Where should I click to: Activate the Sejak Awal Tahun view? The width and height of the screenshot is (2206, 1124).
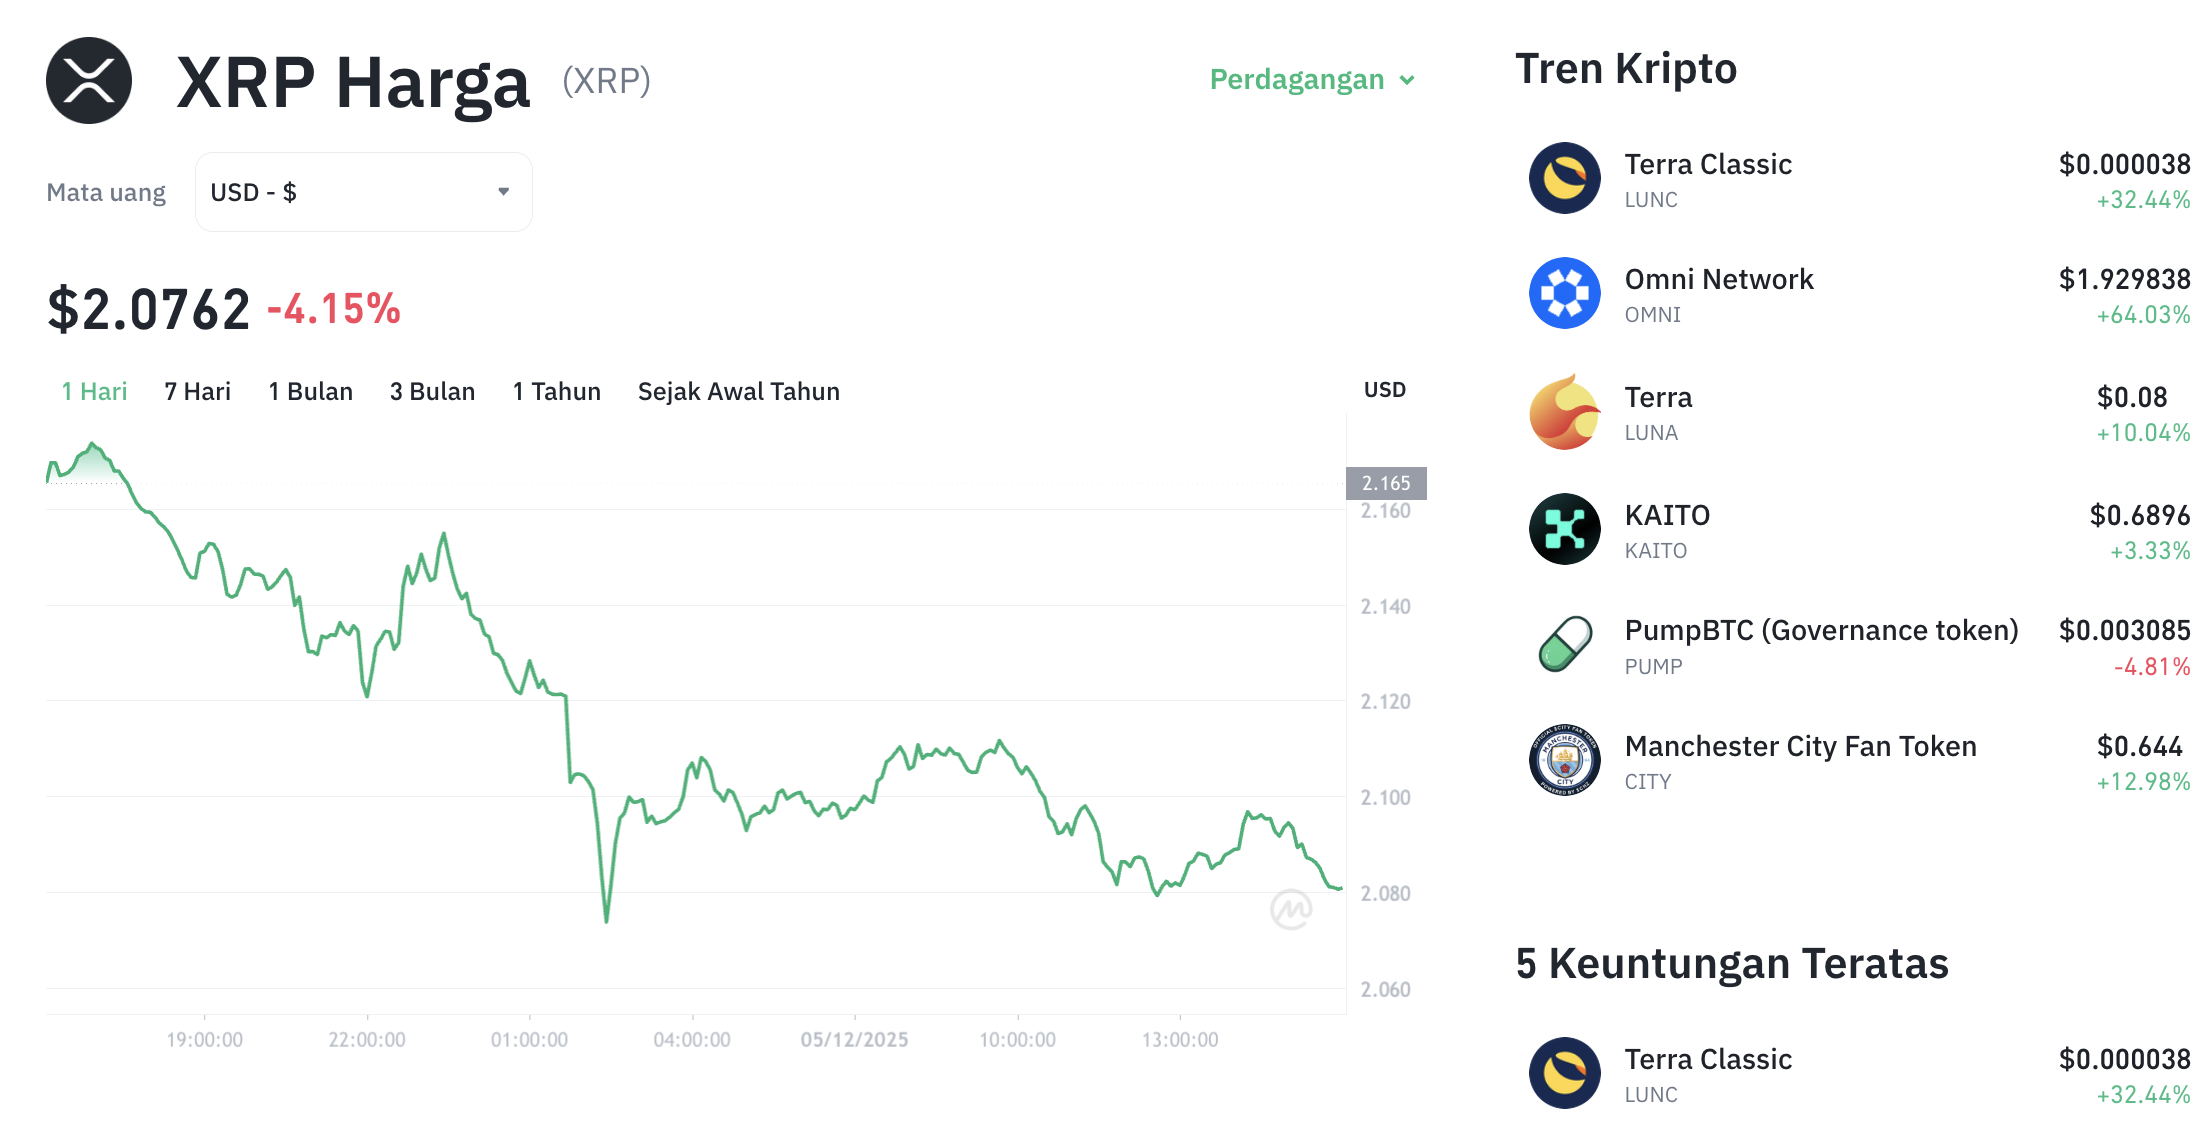pyautogui.click(x=738, y=391)
